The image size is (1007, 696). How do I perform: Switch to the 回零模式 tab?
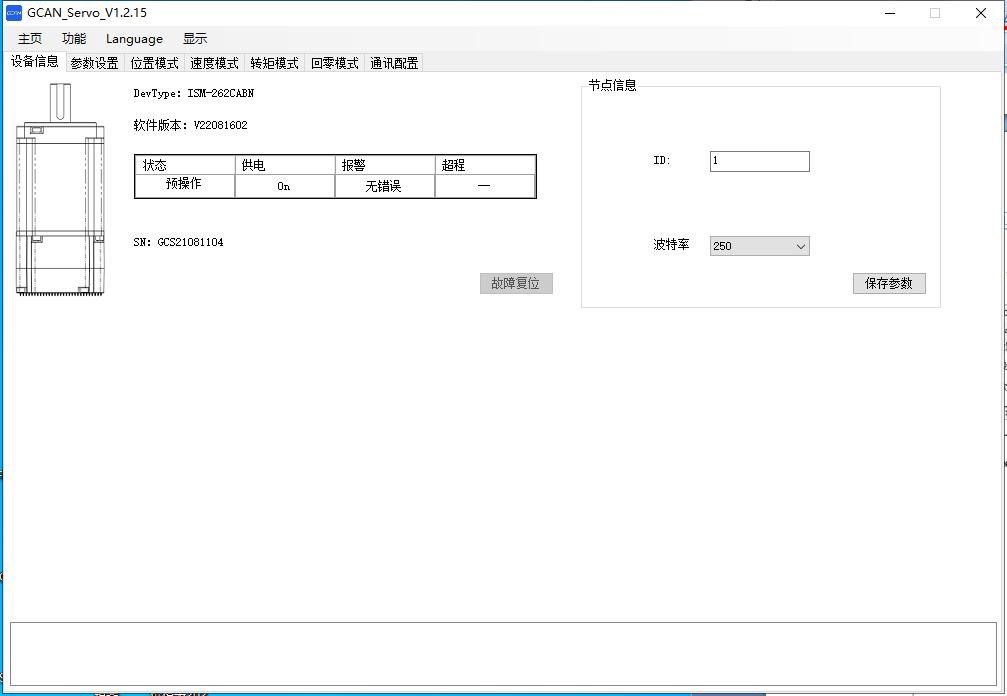[334, 63]
